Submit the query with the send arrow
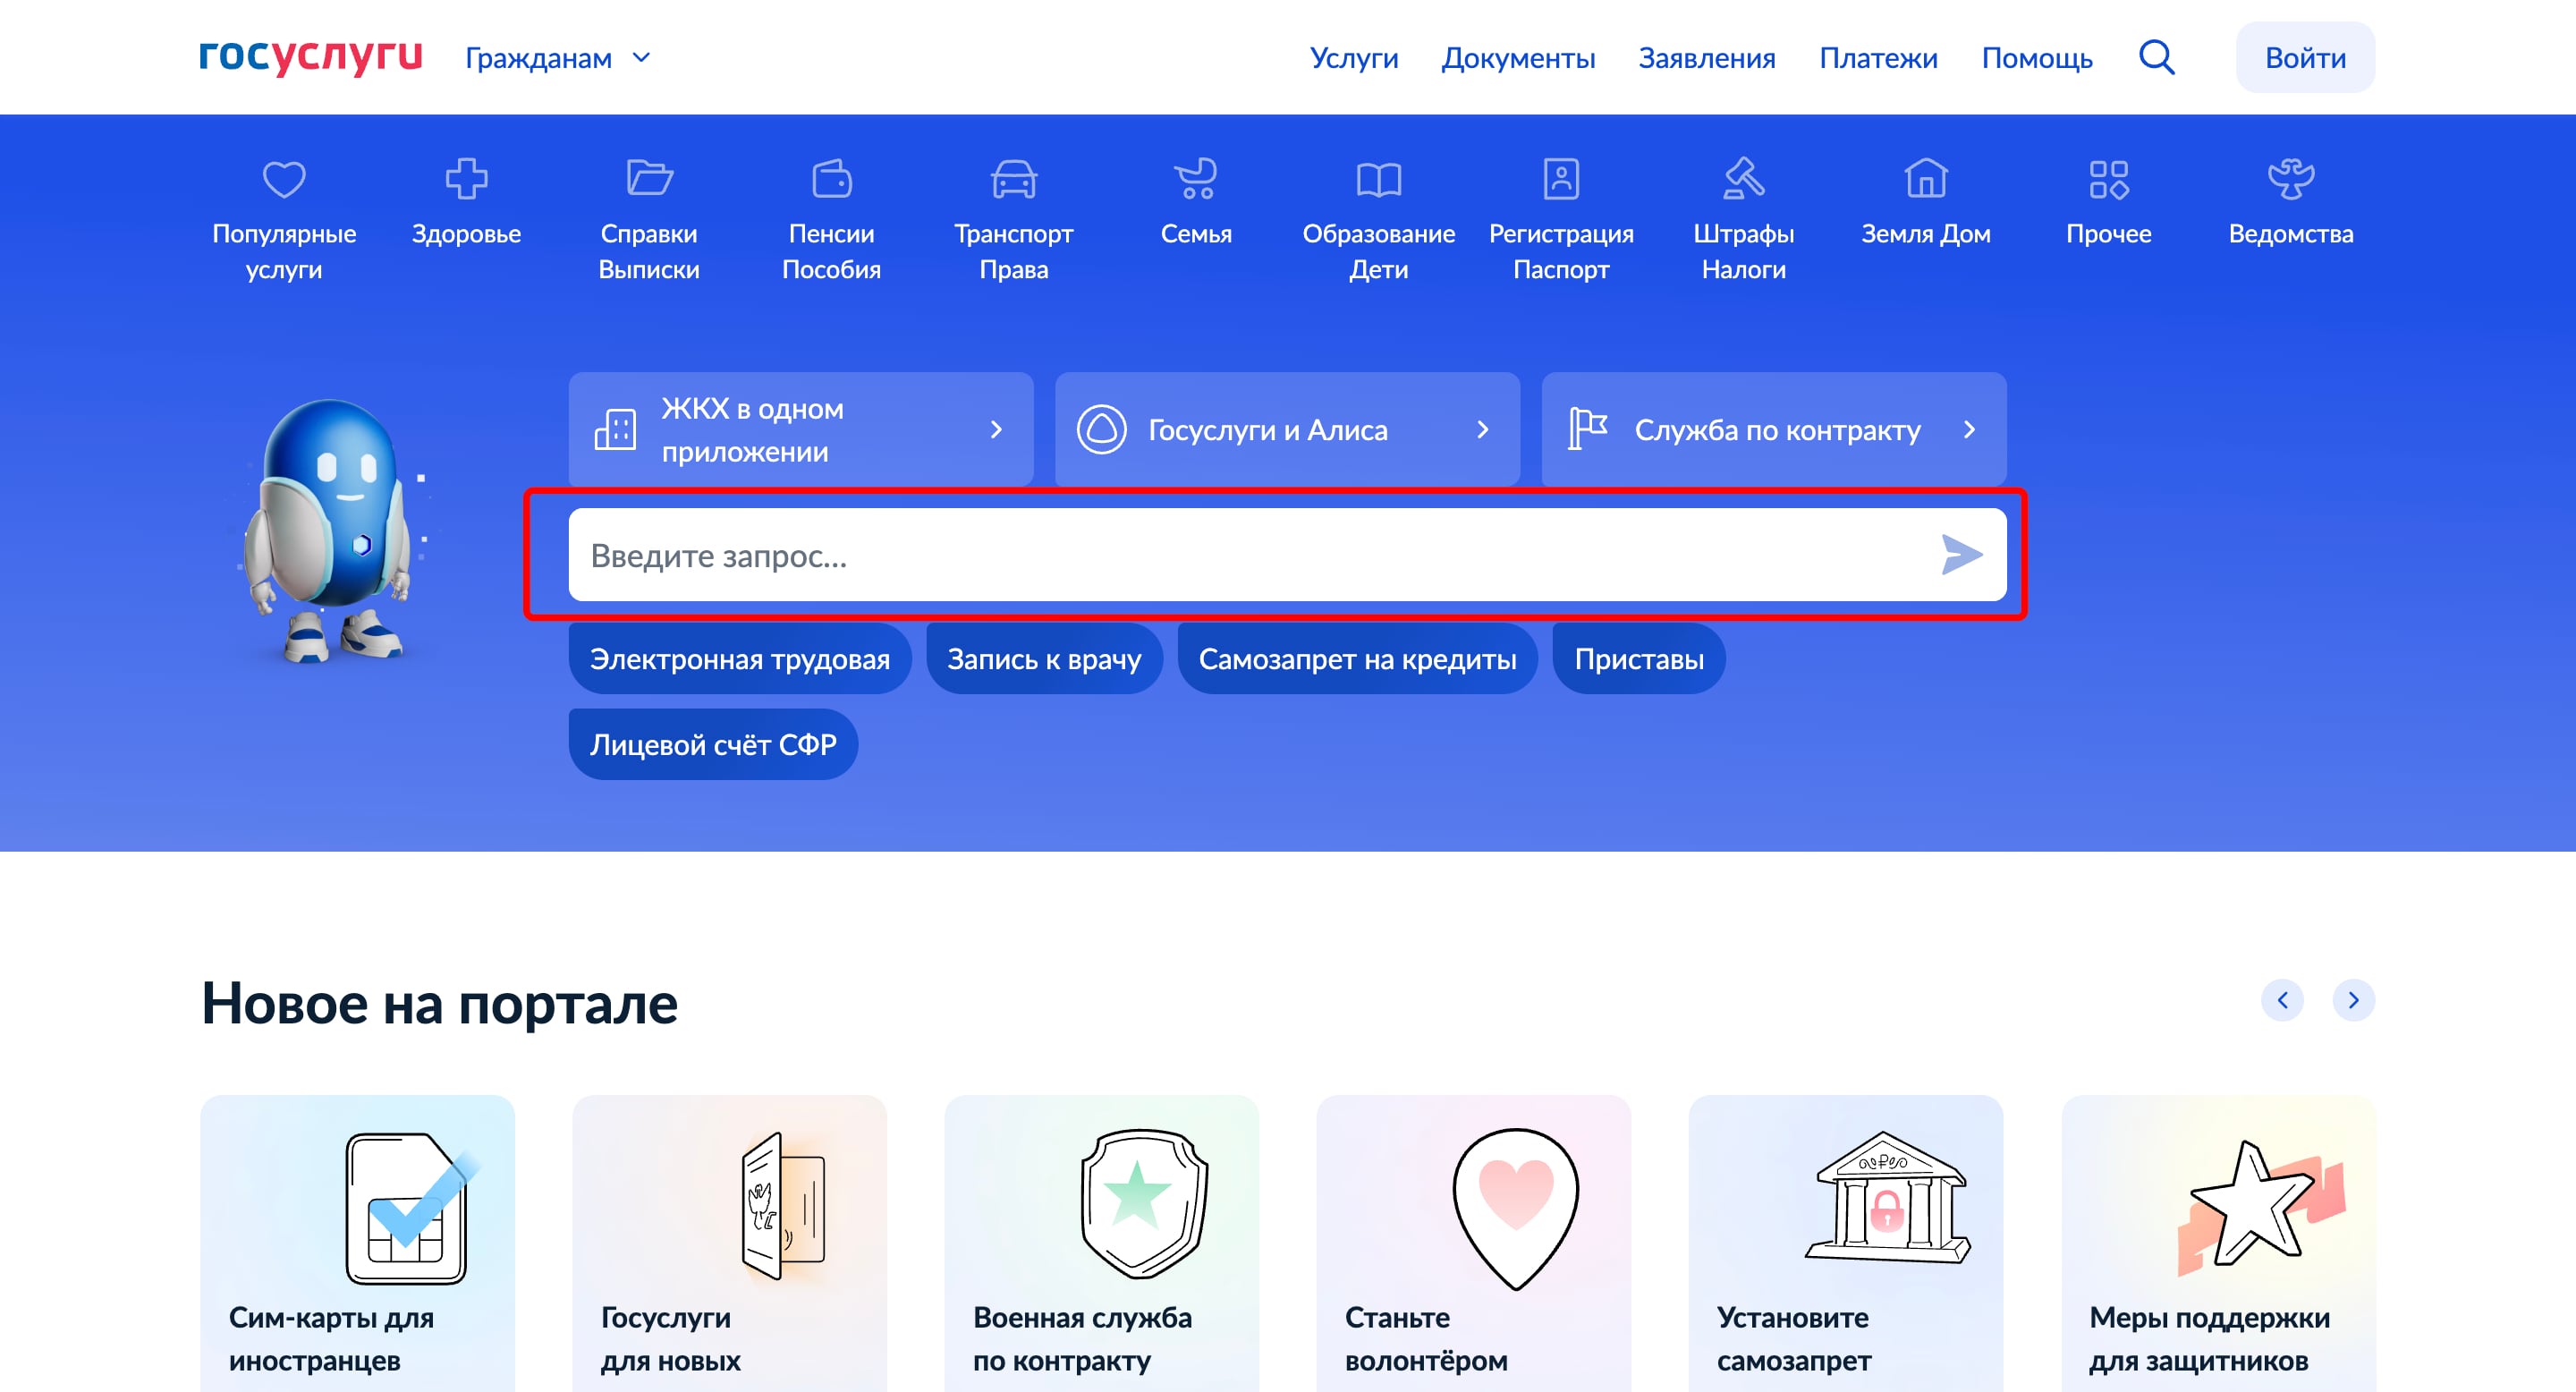Screen dimensions: 2576x1392 click(1961, 555)
